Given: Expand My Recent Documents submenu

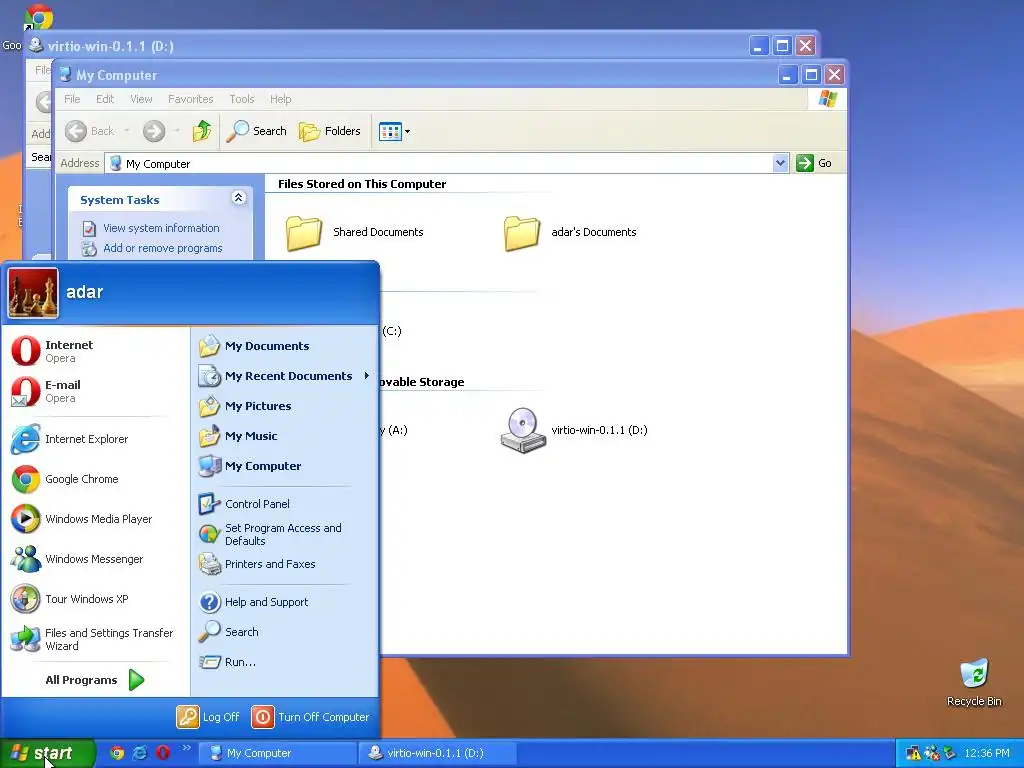Looking at the screenshot, I should (x=285, y=376).
